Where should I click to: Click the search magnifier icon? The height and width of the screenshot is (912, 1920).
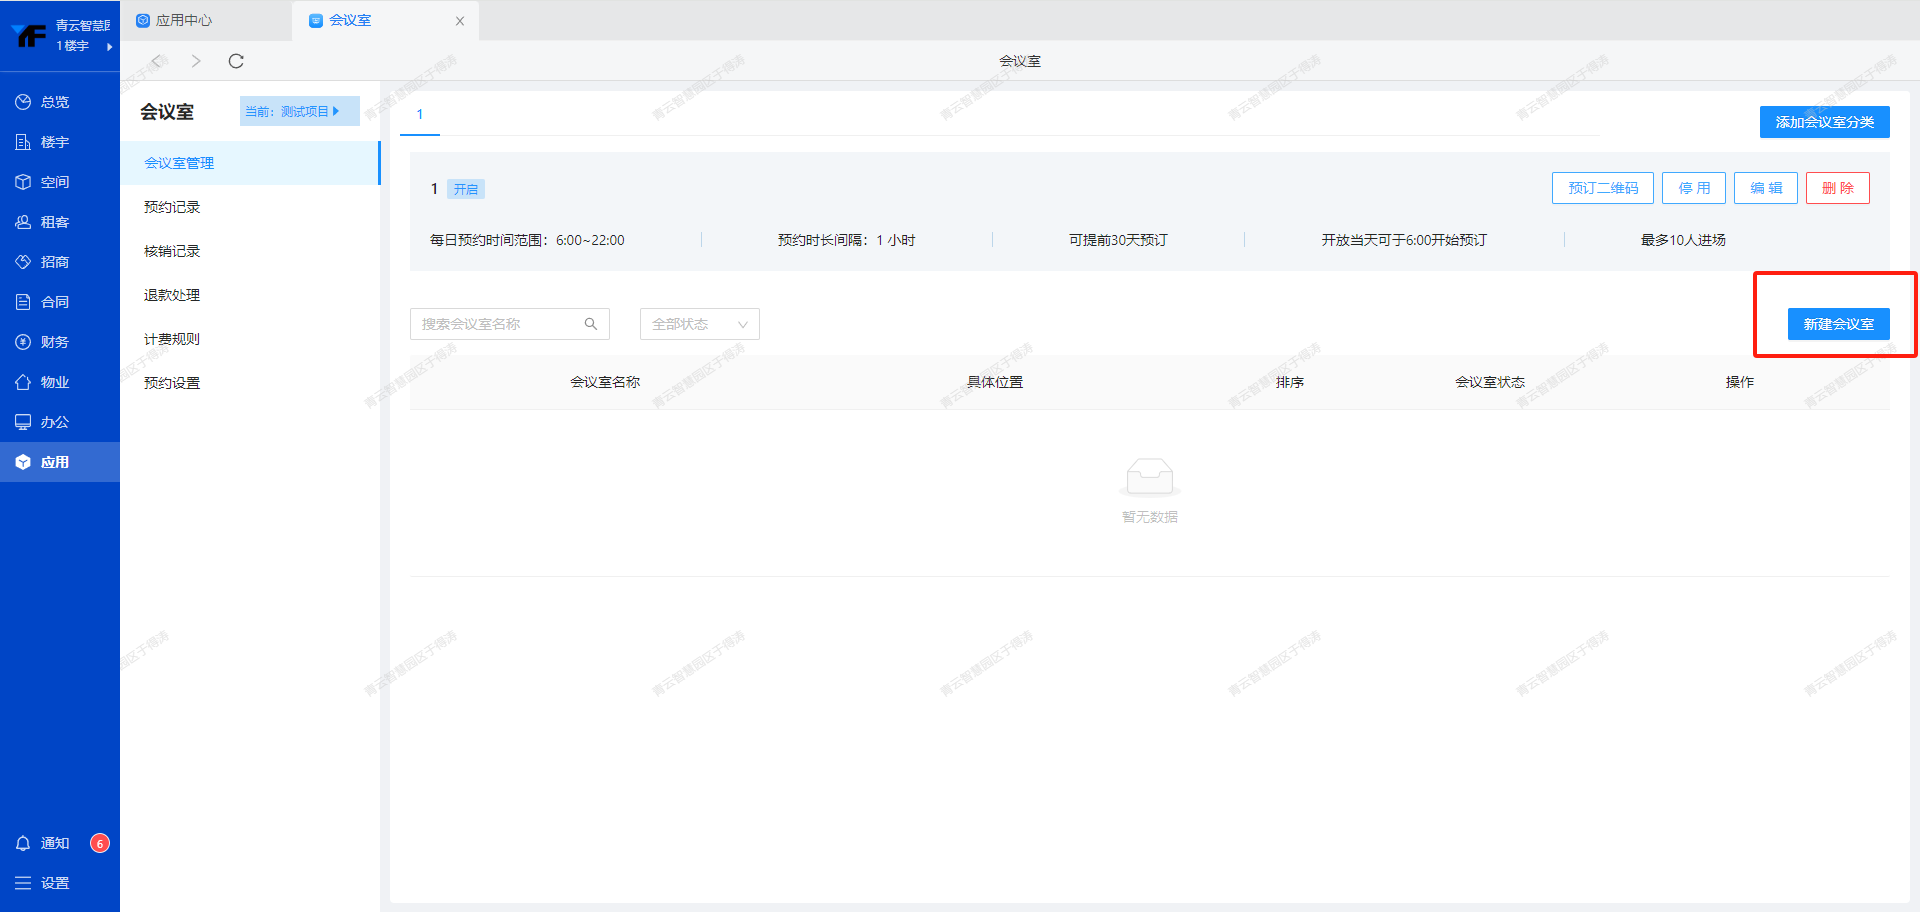pyautogui.click(x=591, y=324)
